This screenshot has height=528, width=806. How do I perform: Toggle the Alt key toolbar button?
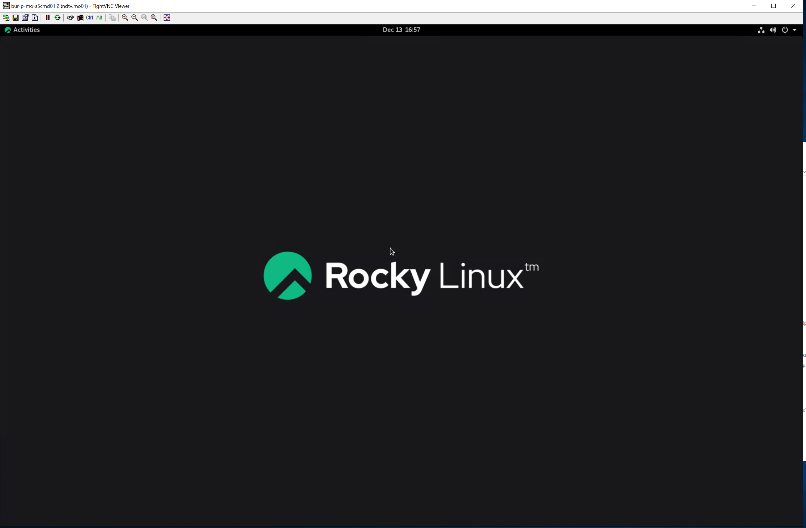[99, 17]
